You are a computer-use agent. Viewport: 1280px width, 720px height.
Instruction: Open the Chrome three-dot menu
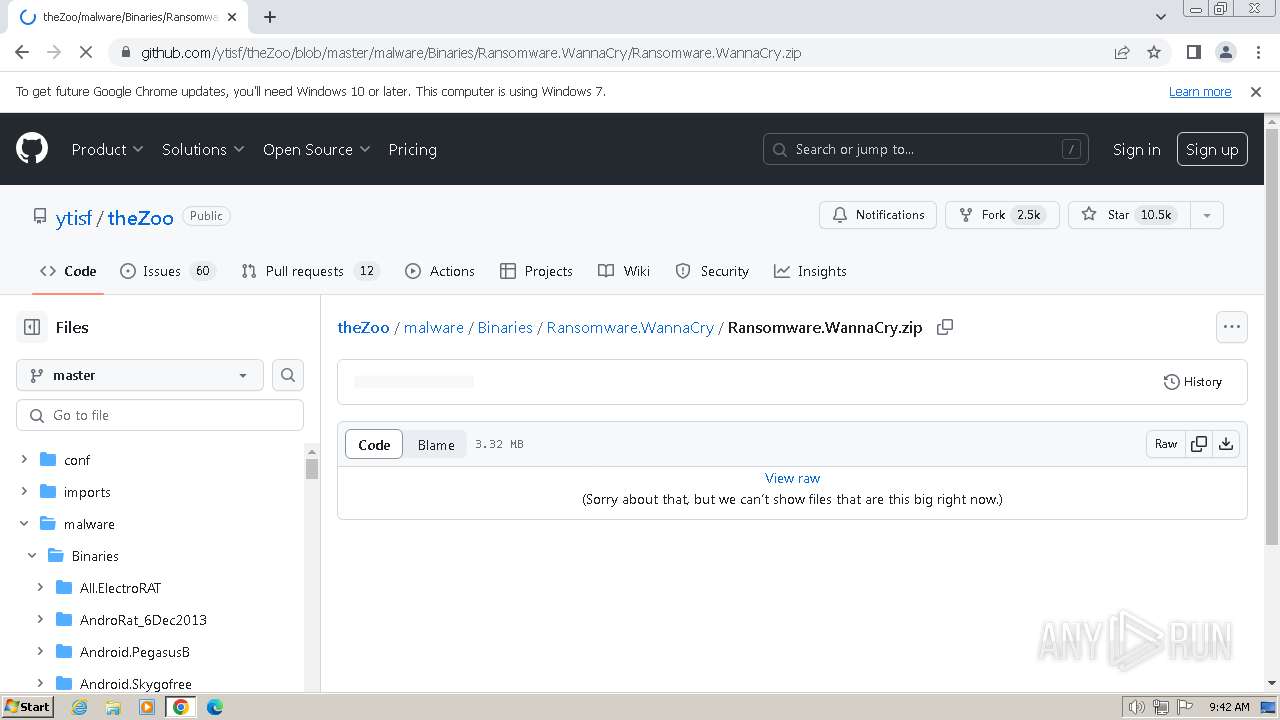tap(1256, 52)
